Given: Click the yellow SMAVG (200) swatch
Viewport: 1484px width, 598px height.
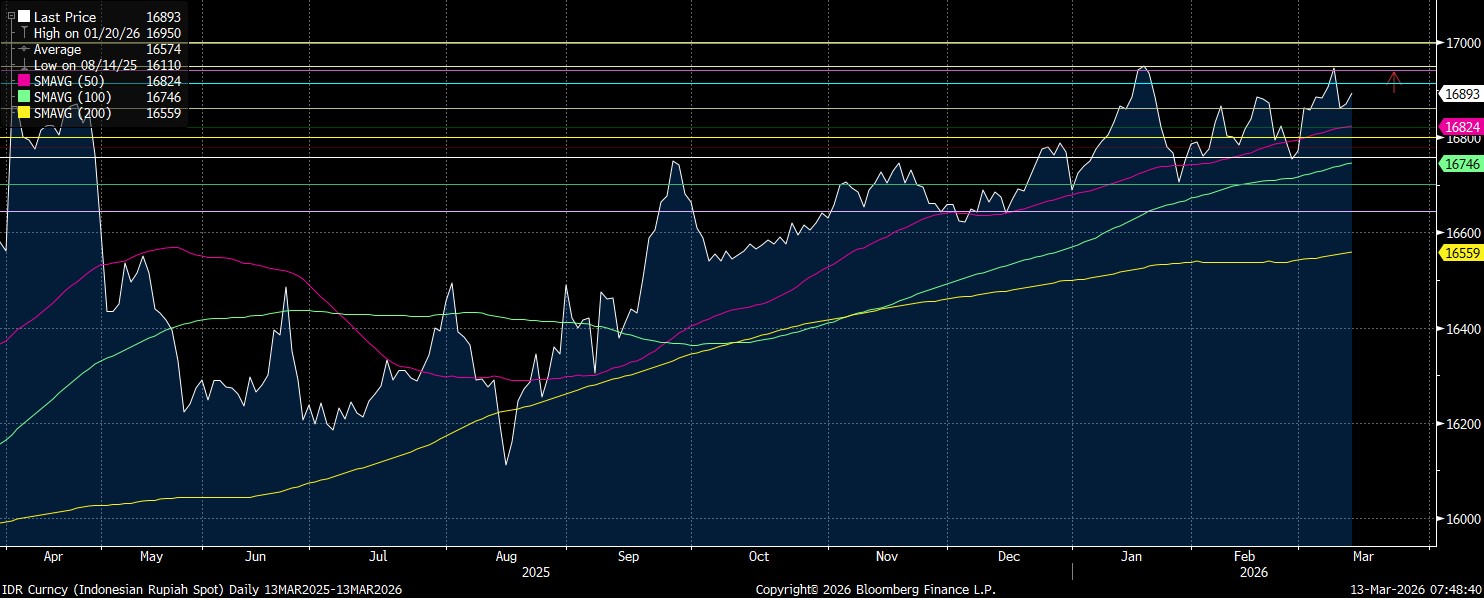Looking at the screenshot, I should coord(24,113).
